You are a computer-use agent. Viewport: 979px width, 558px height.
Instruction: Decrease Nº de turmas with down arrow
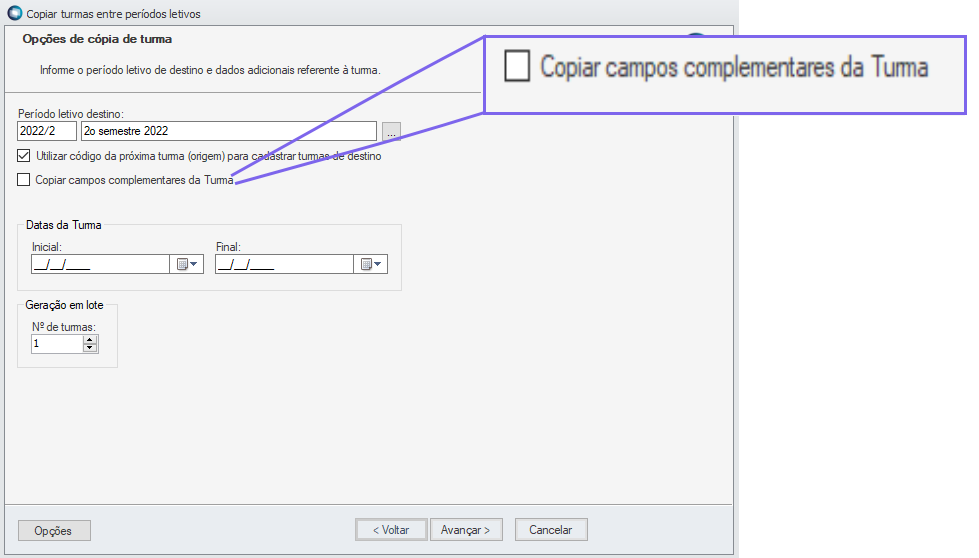pos(90,348)
